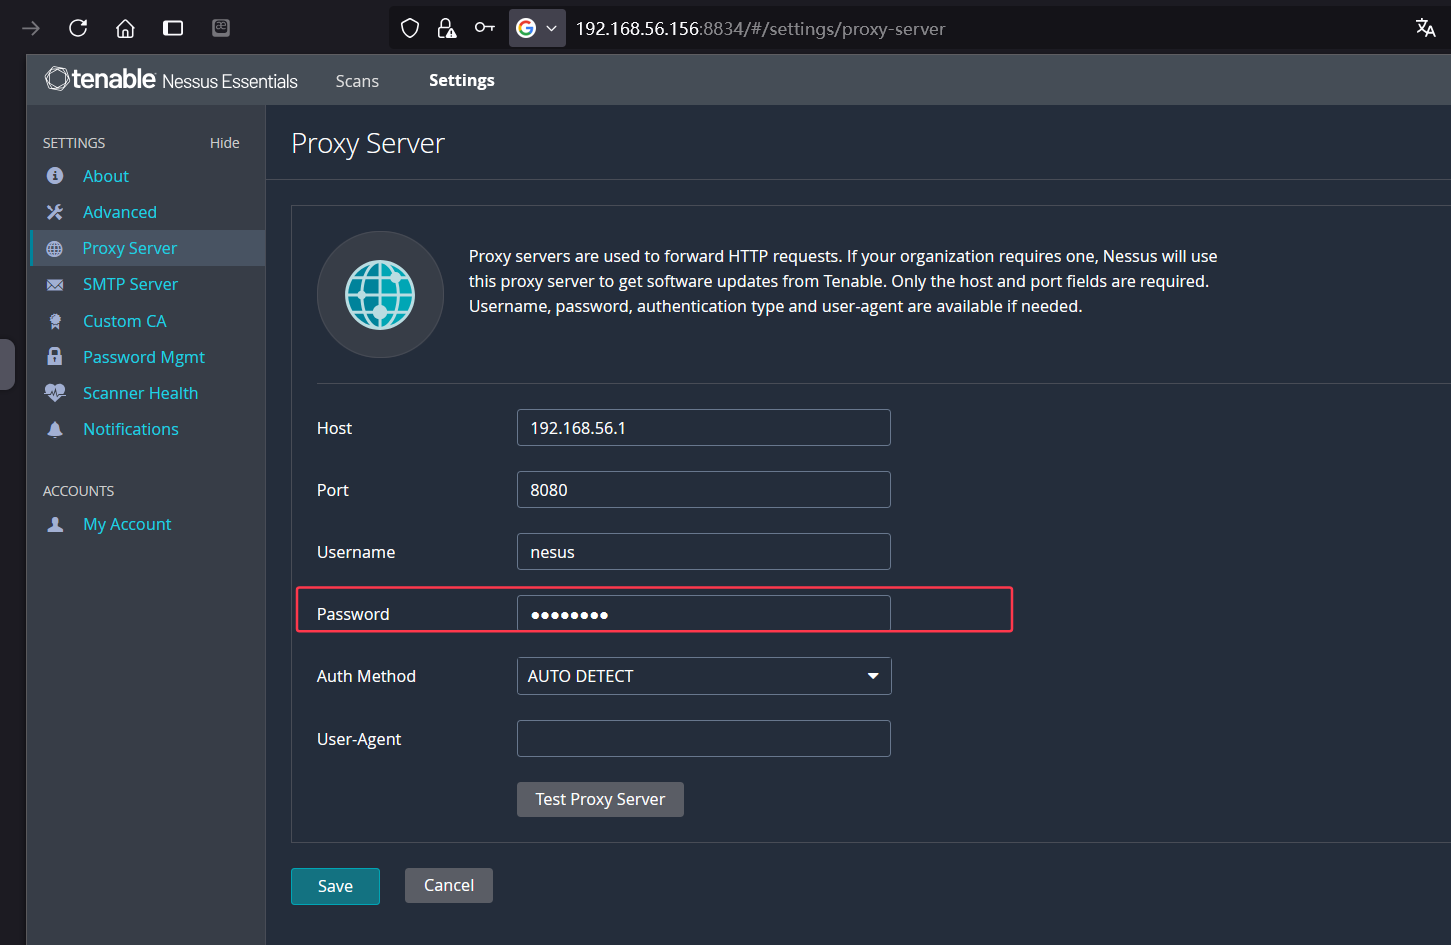Click into the Host input field
Screen dimensions: 1451x945
(703, 428)
